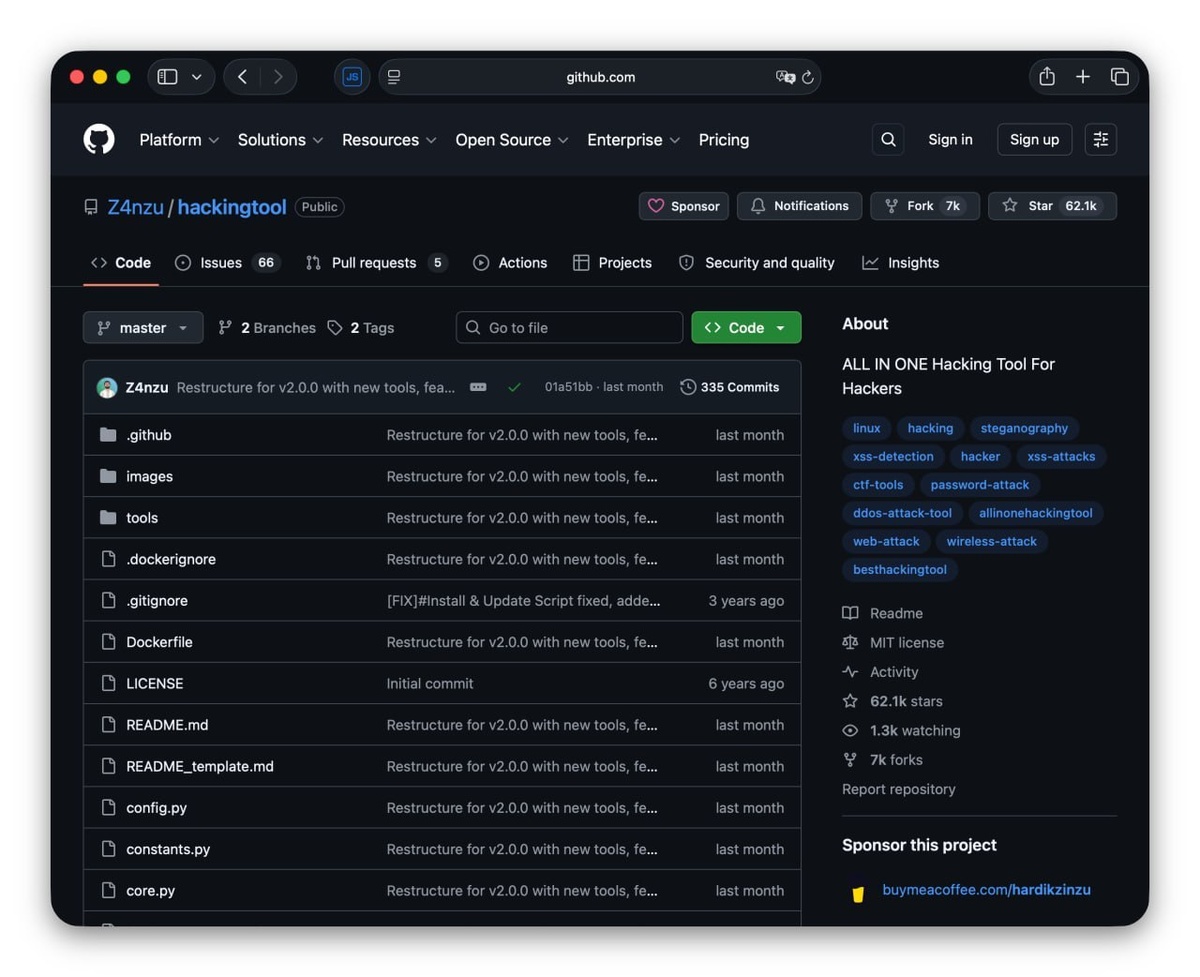
Task: Reload the page with refresh icon
Action: [808, 77]
